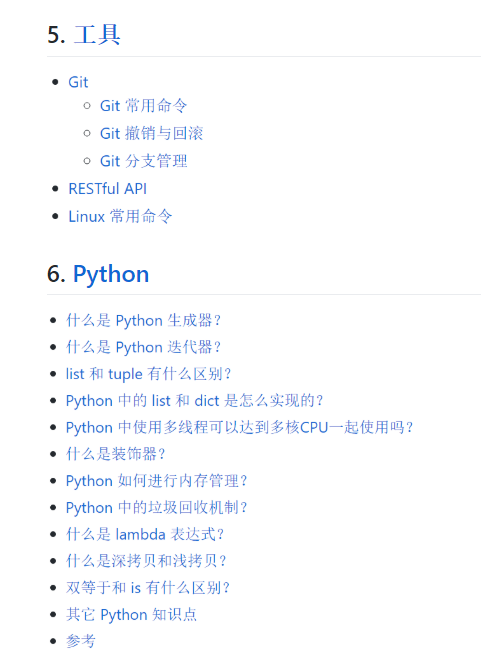This screenshot has width=481, height=663.
Task: Open Git 撤销与回滚 link
Action: [x=151, y=133]
